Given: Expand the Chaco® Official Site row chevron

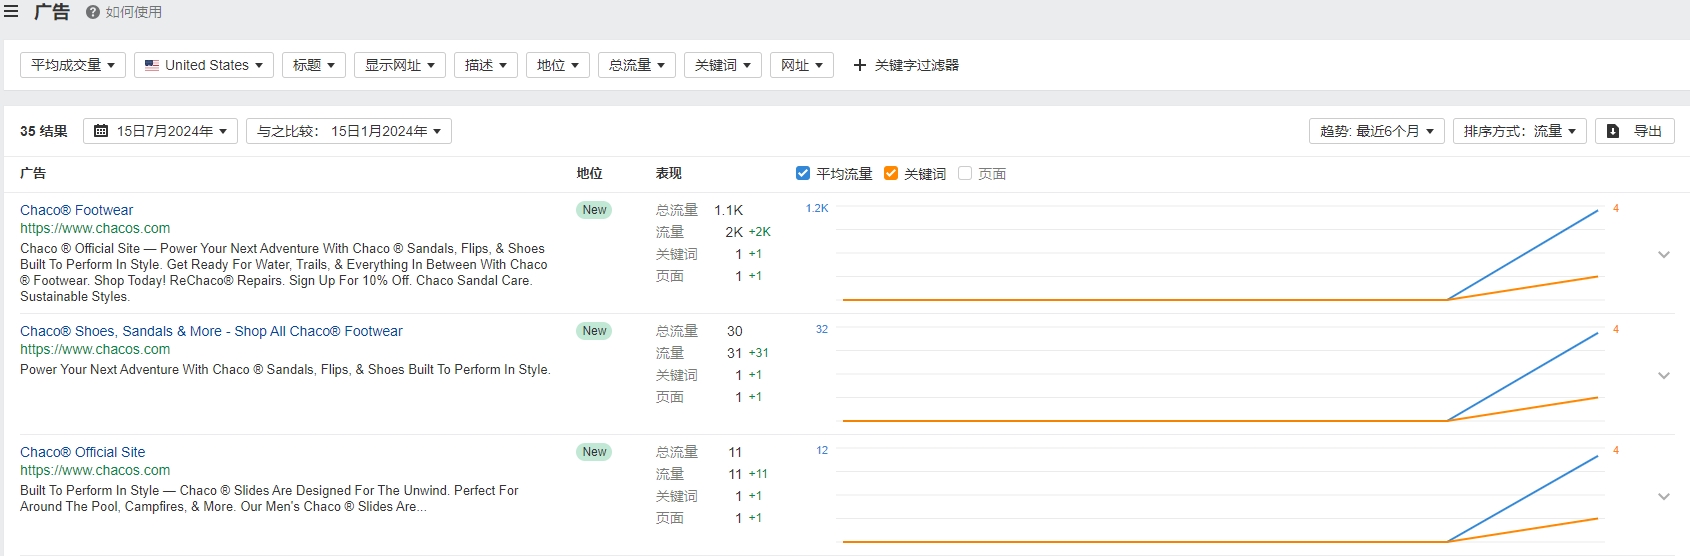Looking at the screenshot, I should [x=1664, y=496].
